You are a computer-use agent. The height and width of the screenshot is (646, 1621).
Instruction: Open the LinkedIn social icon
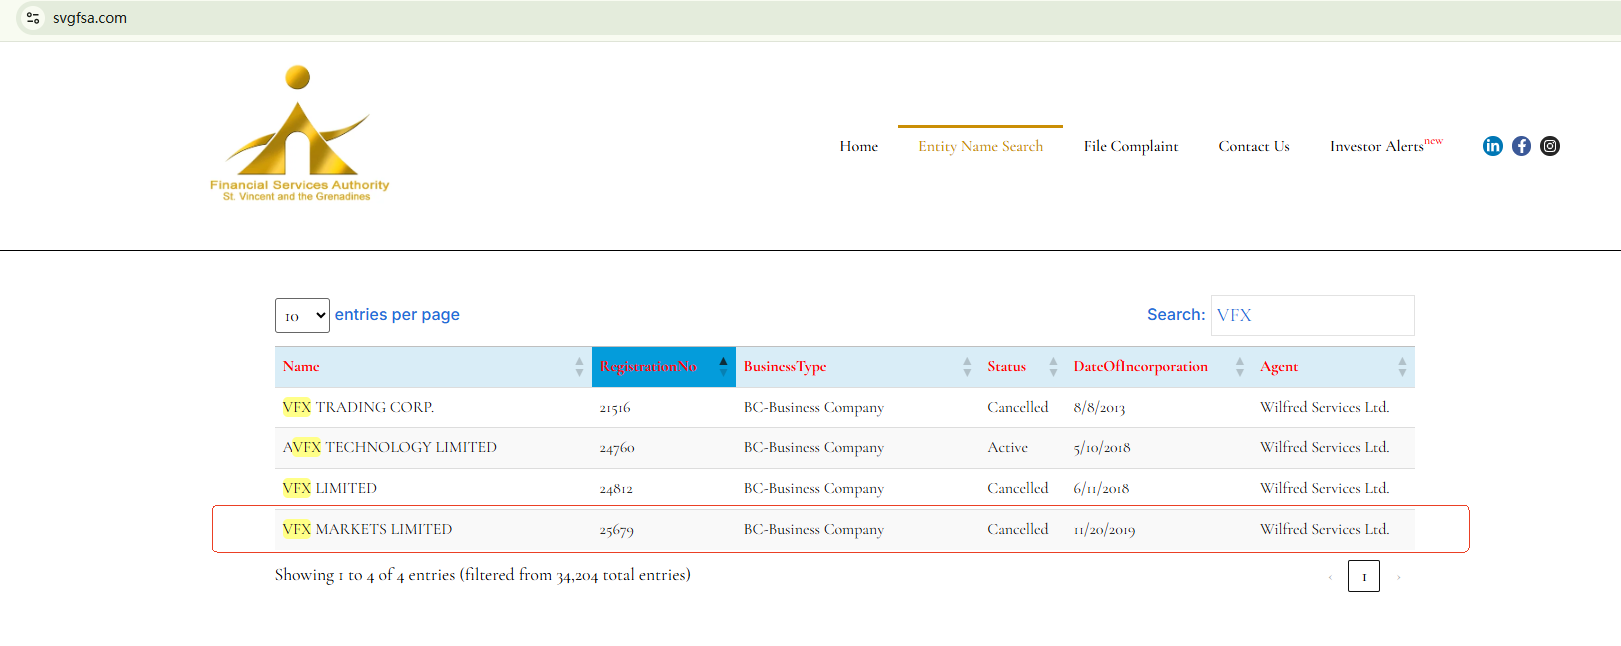tap(1492, 146)
